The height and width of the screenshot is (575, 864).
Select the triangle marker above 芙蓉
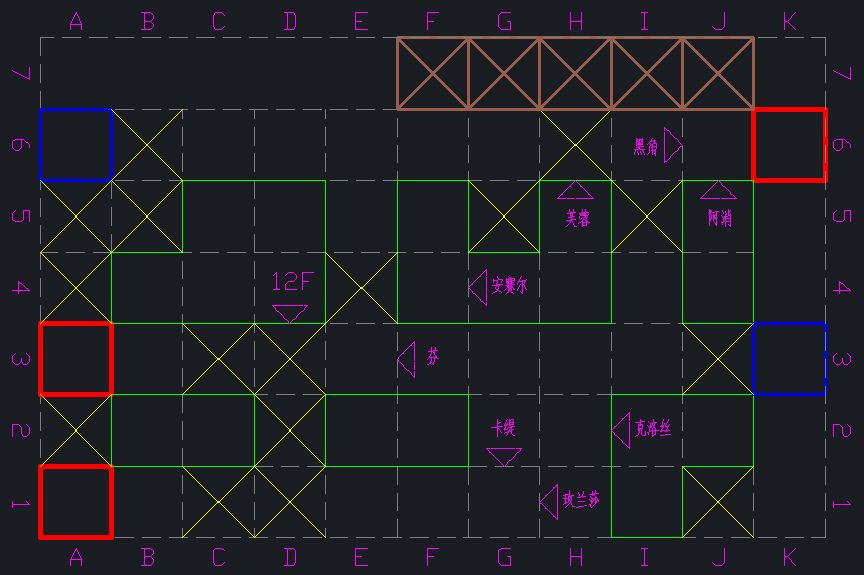click(x=575, y=191)
